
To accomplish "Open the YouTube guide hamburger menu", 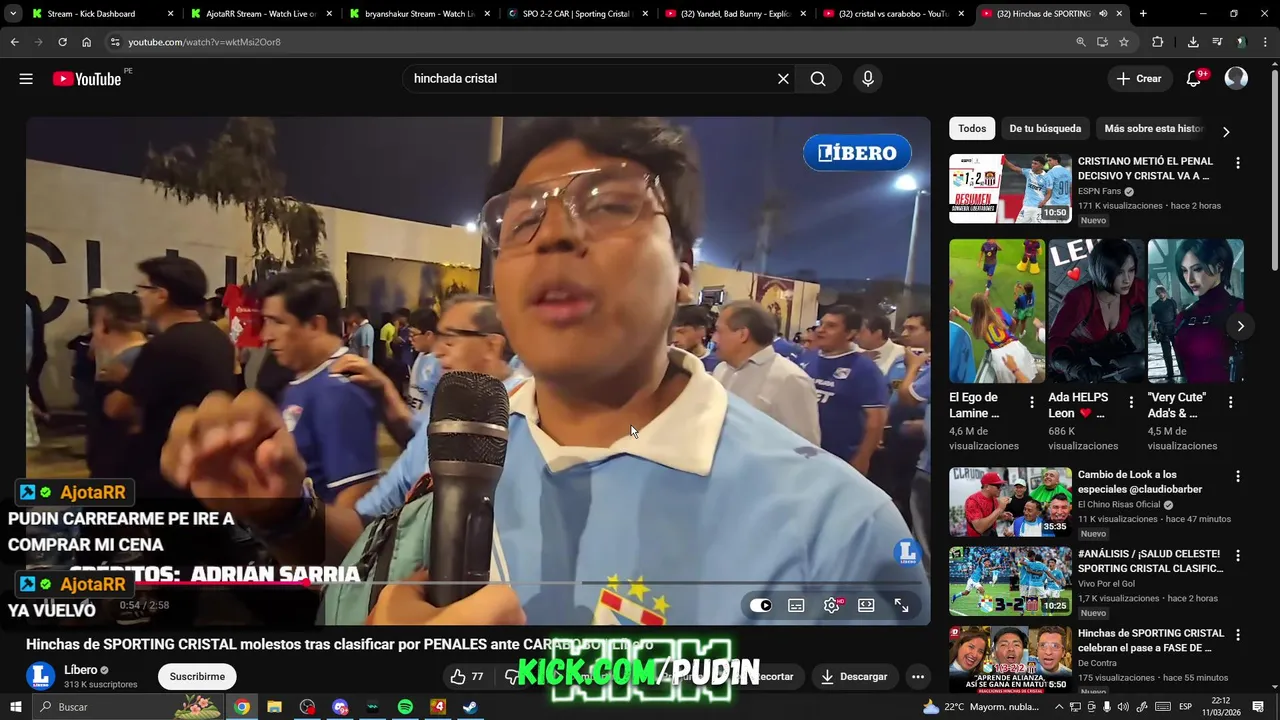I will (x=26, y=79).
